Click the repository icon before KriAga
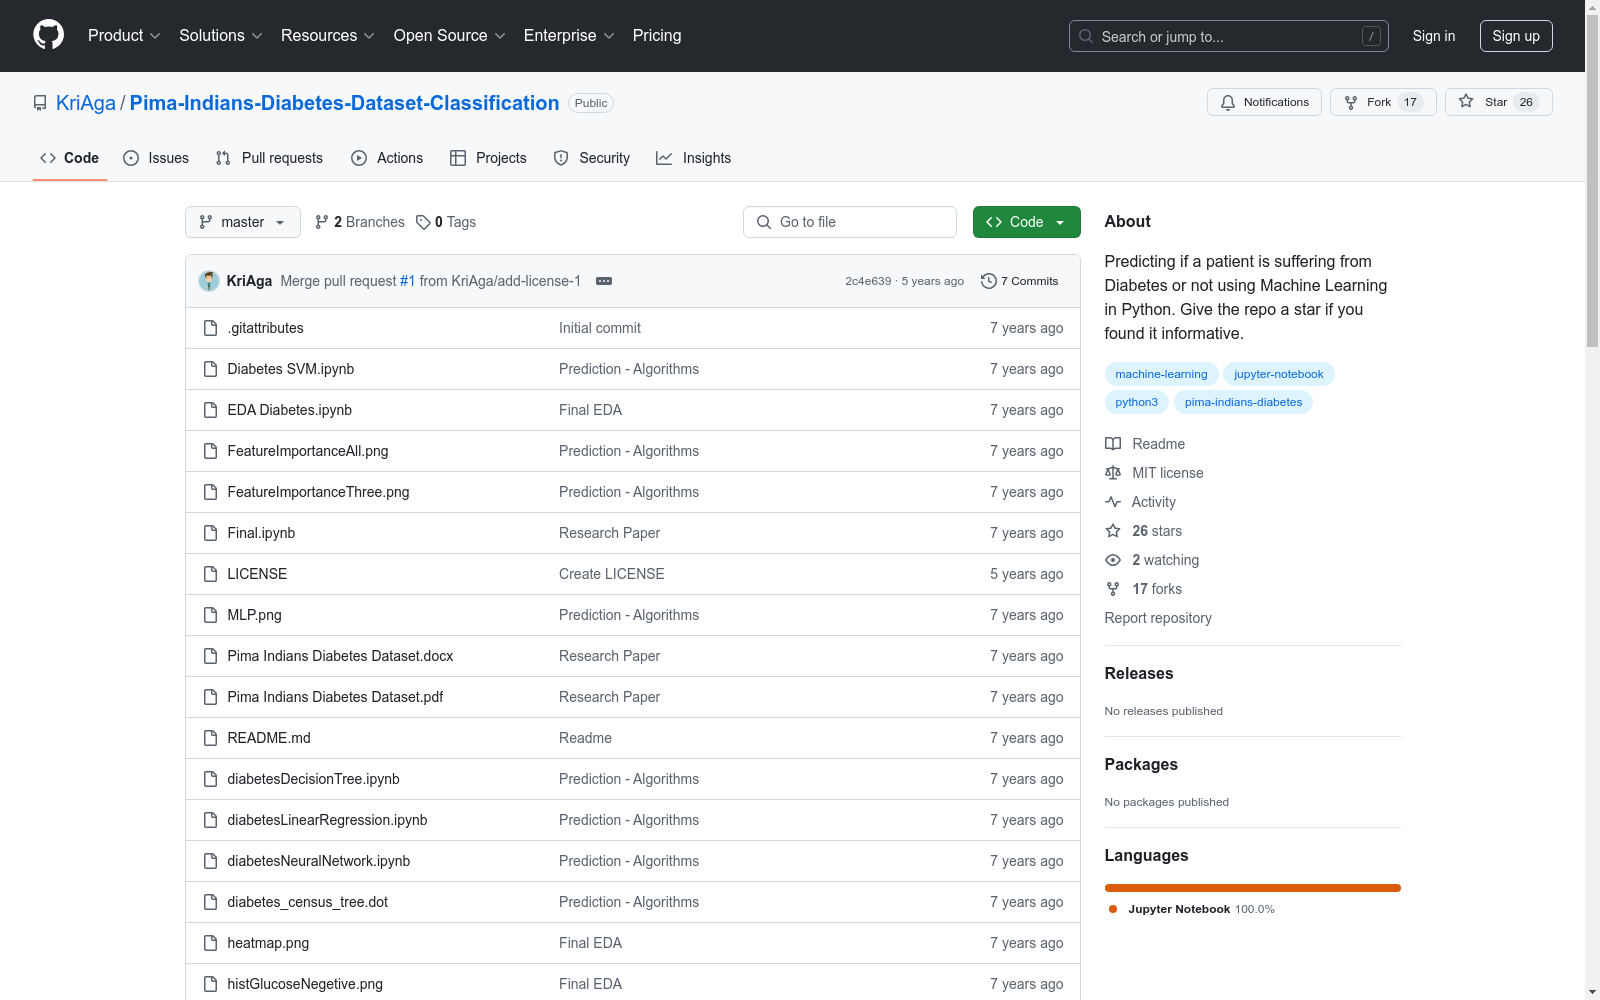 40,103
